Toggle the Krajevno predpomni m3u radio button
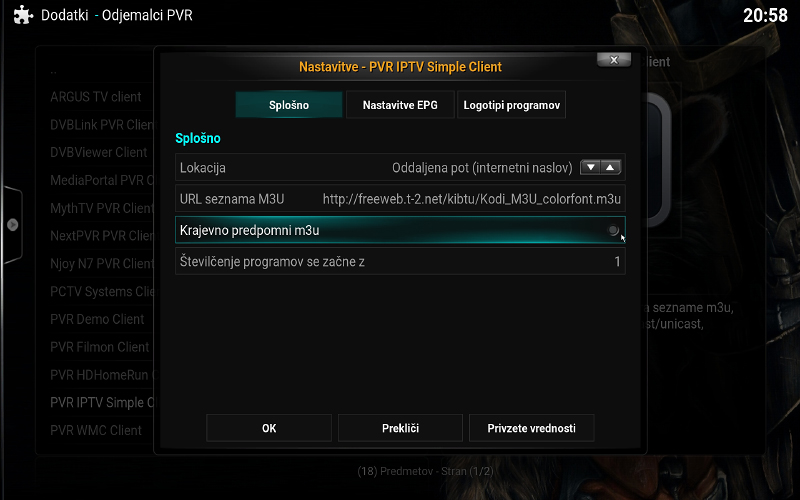800x500 pixels. (613, 230)
